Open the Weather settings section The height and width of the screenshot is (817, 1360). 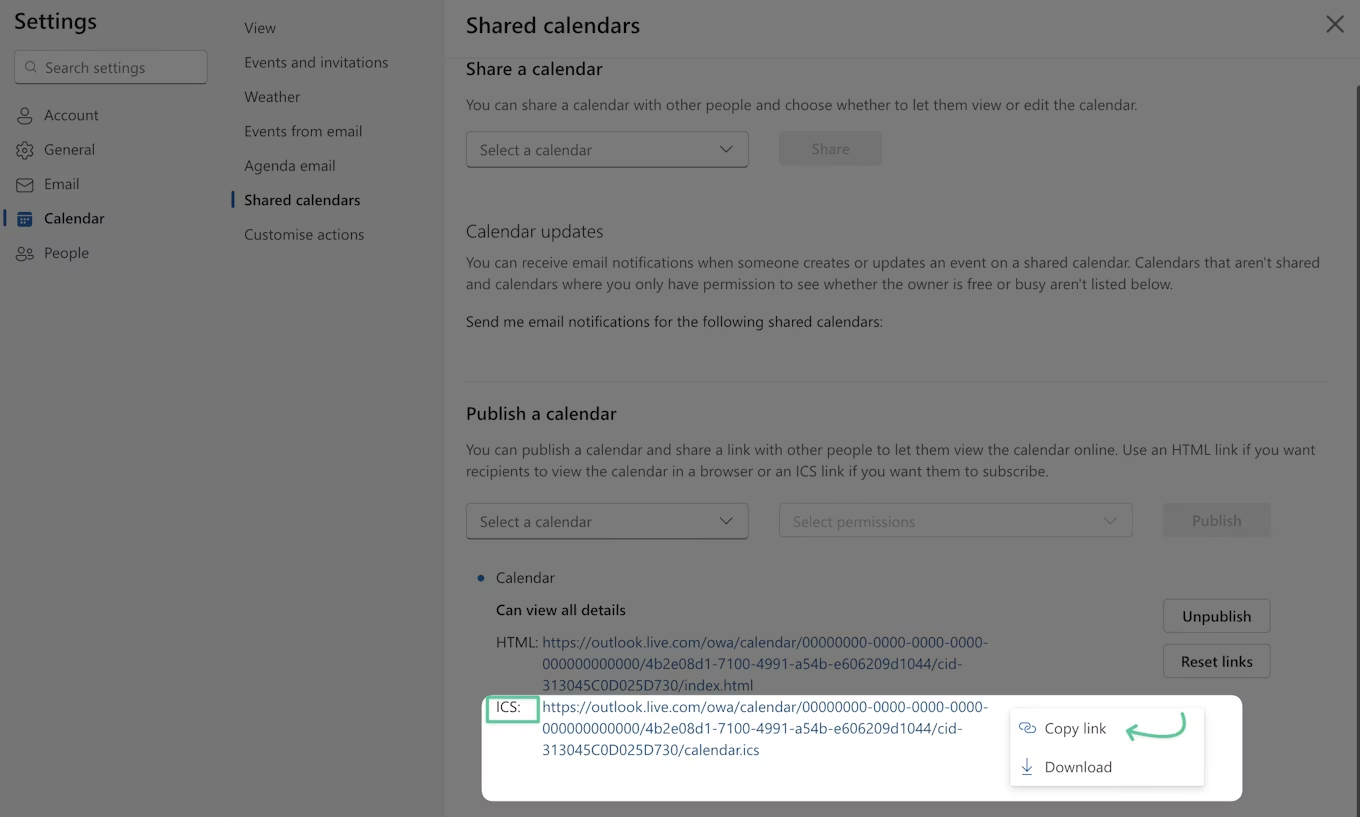272,97
